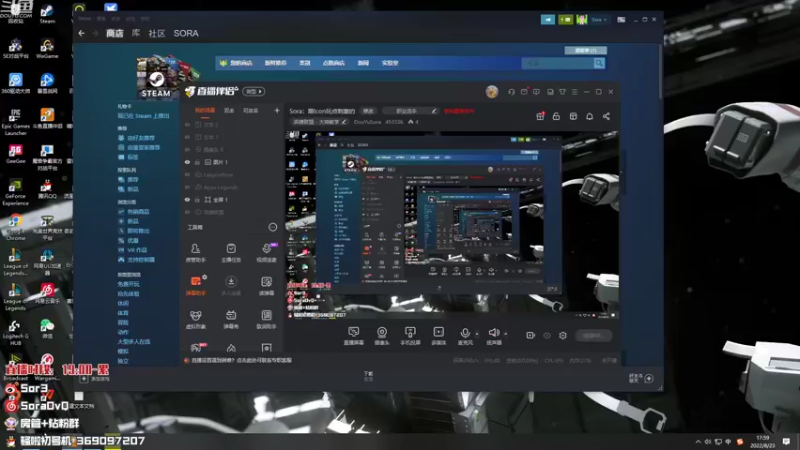Select second scene tab in streaming app
This screenshot has width=800, height=450.
tap(229, 110)
